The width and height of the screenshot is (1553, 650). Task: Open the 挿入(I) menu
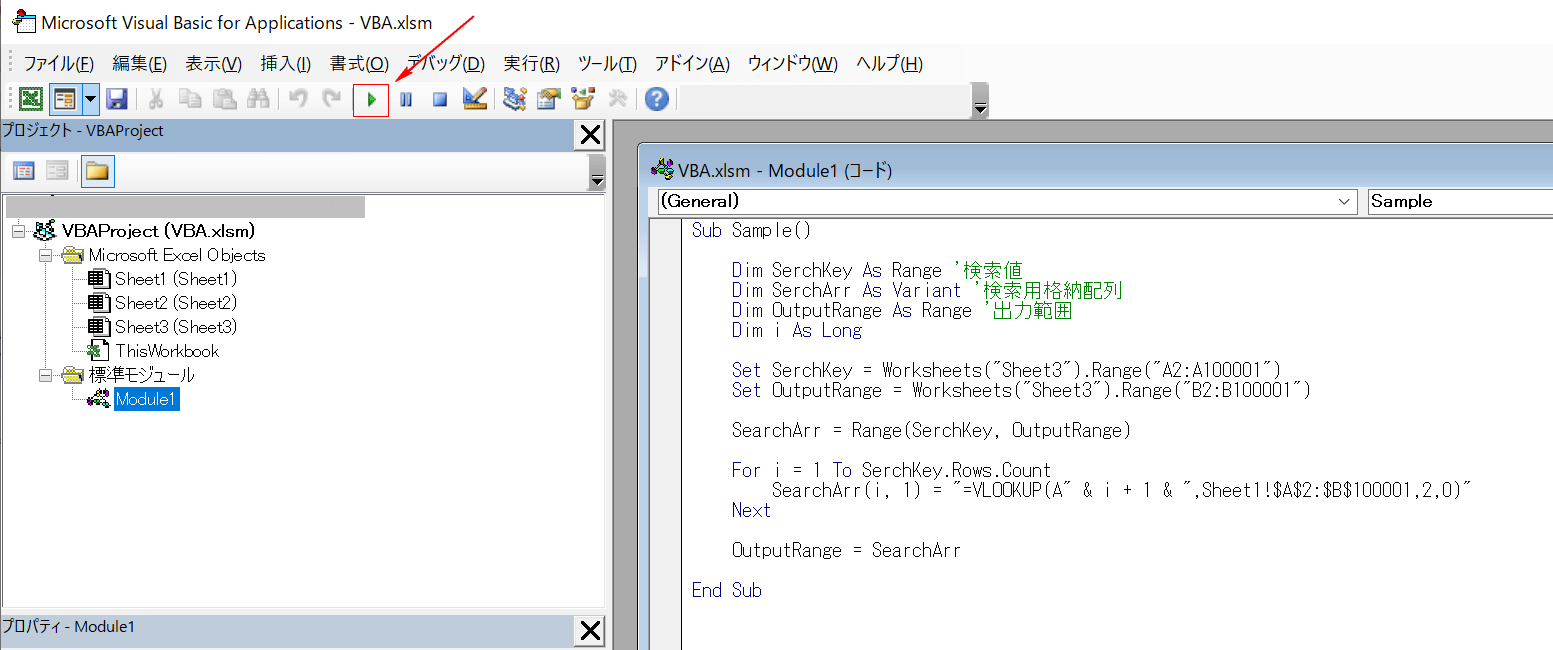285,64
